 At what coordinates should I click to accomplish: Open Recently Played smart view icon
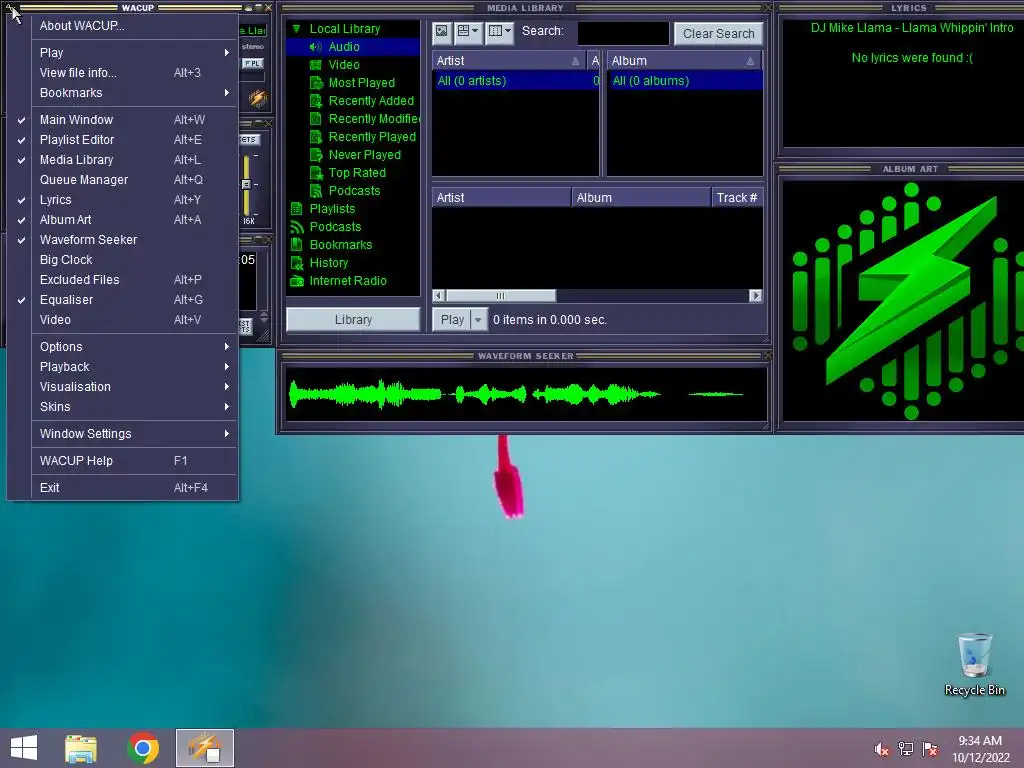coord(316,136)
